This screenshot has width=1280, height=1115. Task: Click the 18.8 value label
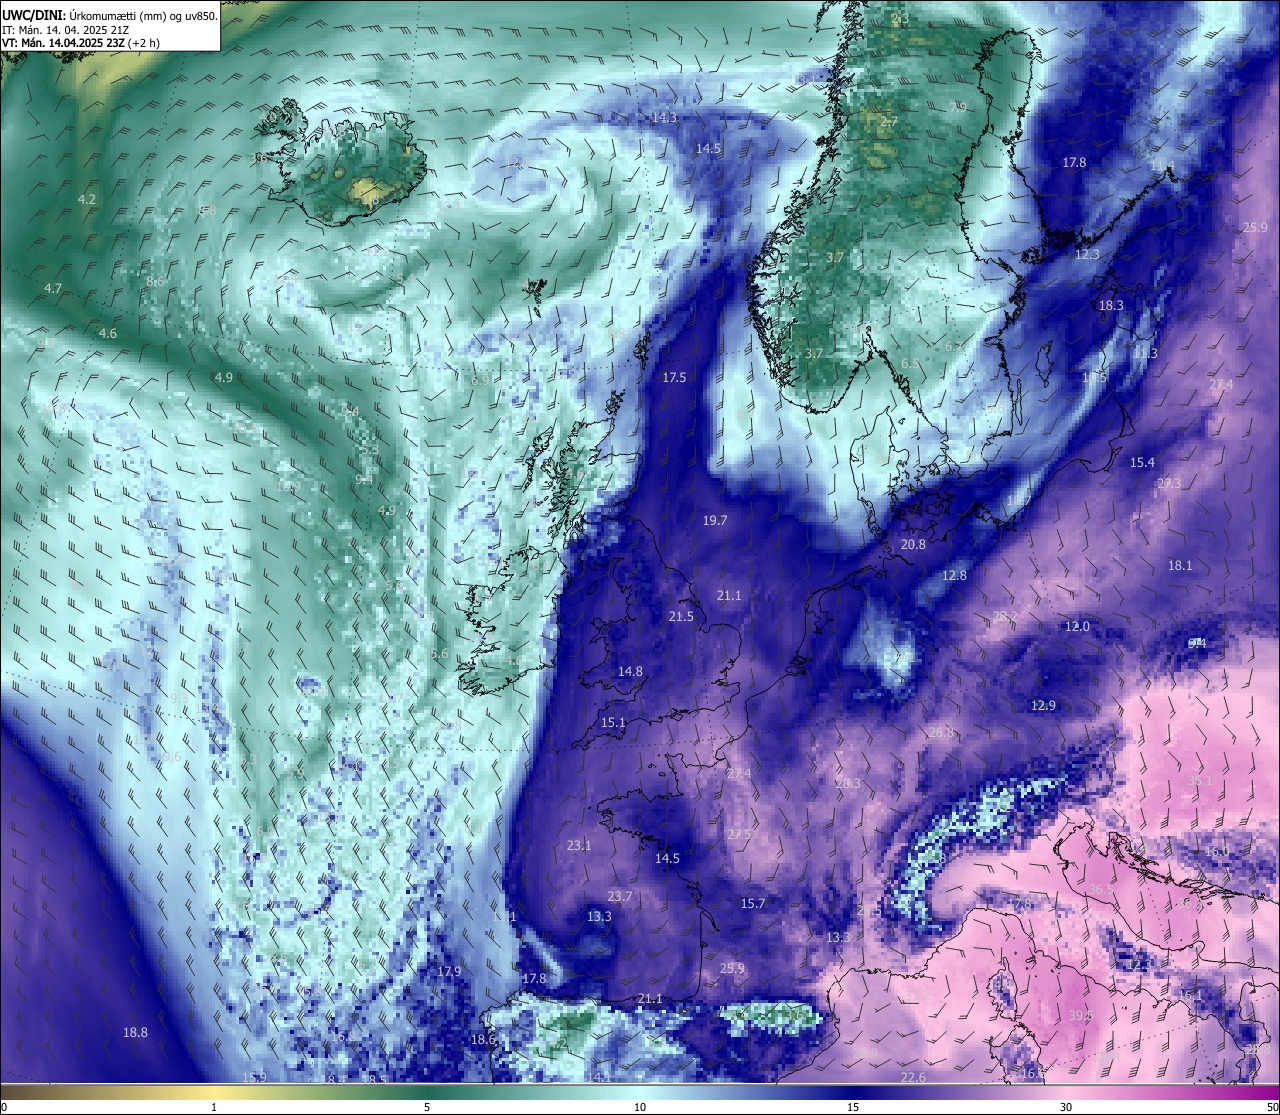(x=135, y=1033)
